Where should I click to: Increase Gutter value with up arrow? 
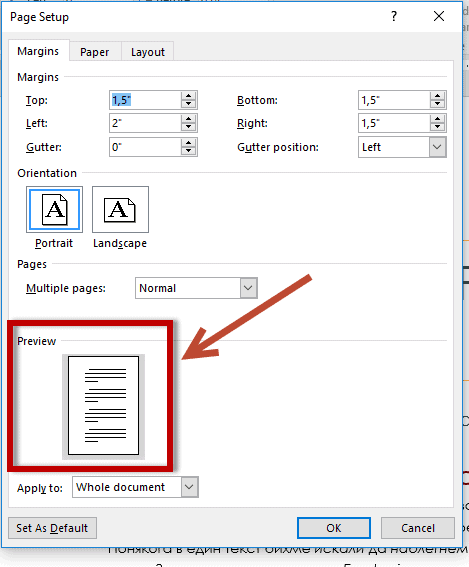[188, 143]
